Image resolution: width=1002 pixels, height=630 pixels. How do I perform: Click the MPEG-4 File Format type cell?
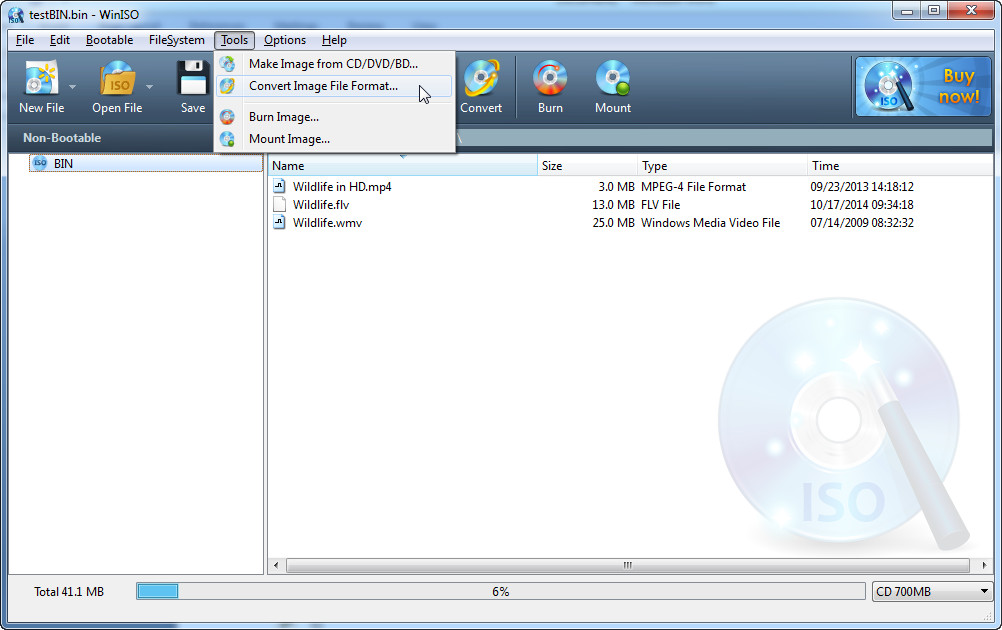[x=693, y=187]
